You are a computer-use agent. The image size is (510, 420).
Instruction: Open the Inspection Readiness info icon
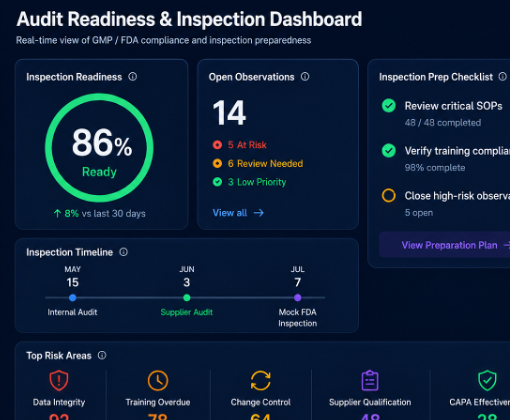(x=133, y=77)
